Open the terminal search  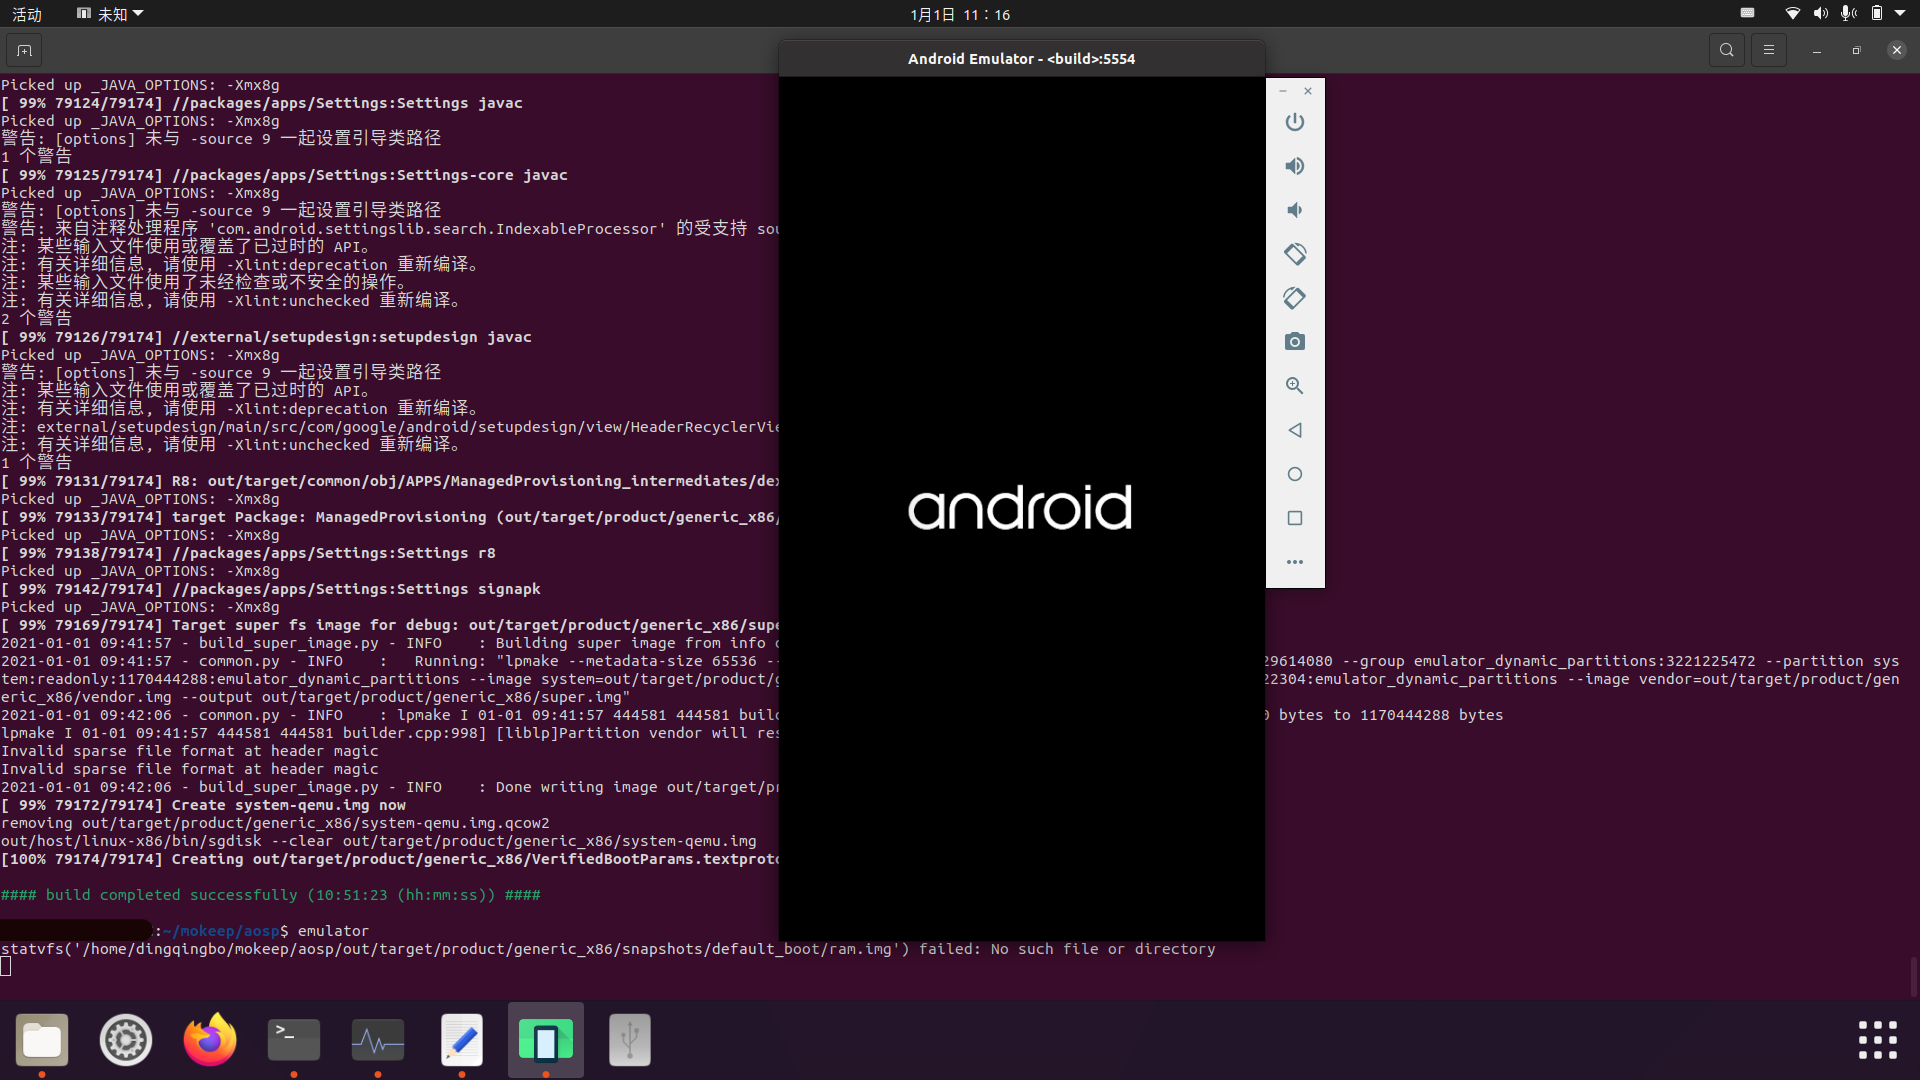click(1726, 50)
